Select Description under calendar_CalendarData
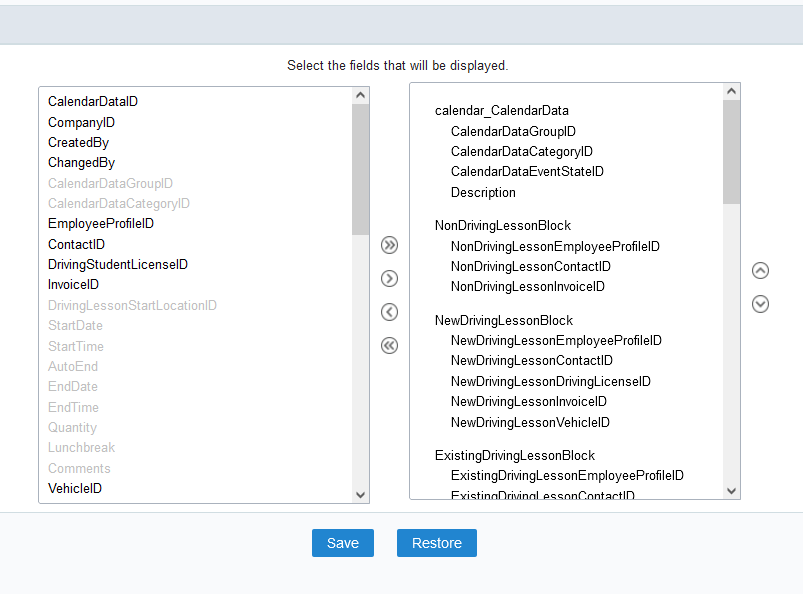 coord(483,193)
